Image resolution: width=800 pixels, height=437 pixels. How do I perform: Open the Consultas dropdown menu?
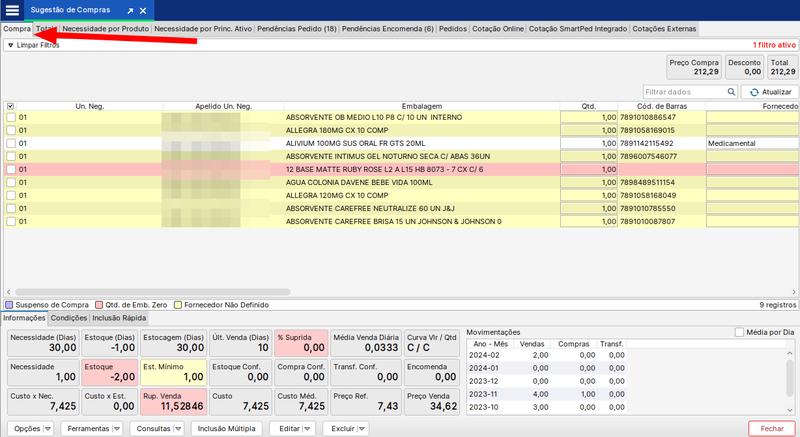[x=176, y=428]
